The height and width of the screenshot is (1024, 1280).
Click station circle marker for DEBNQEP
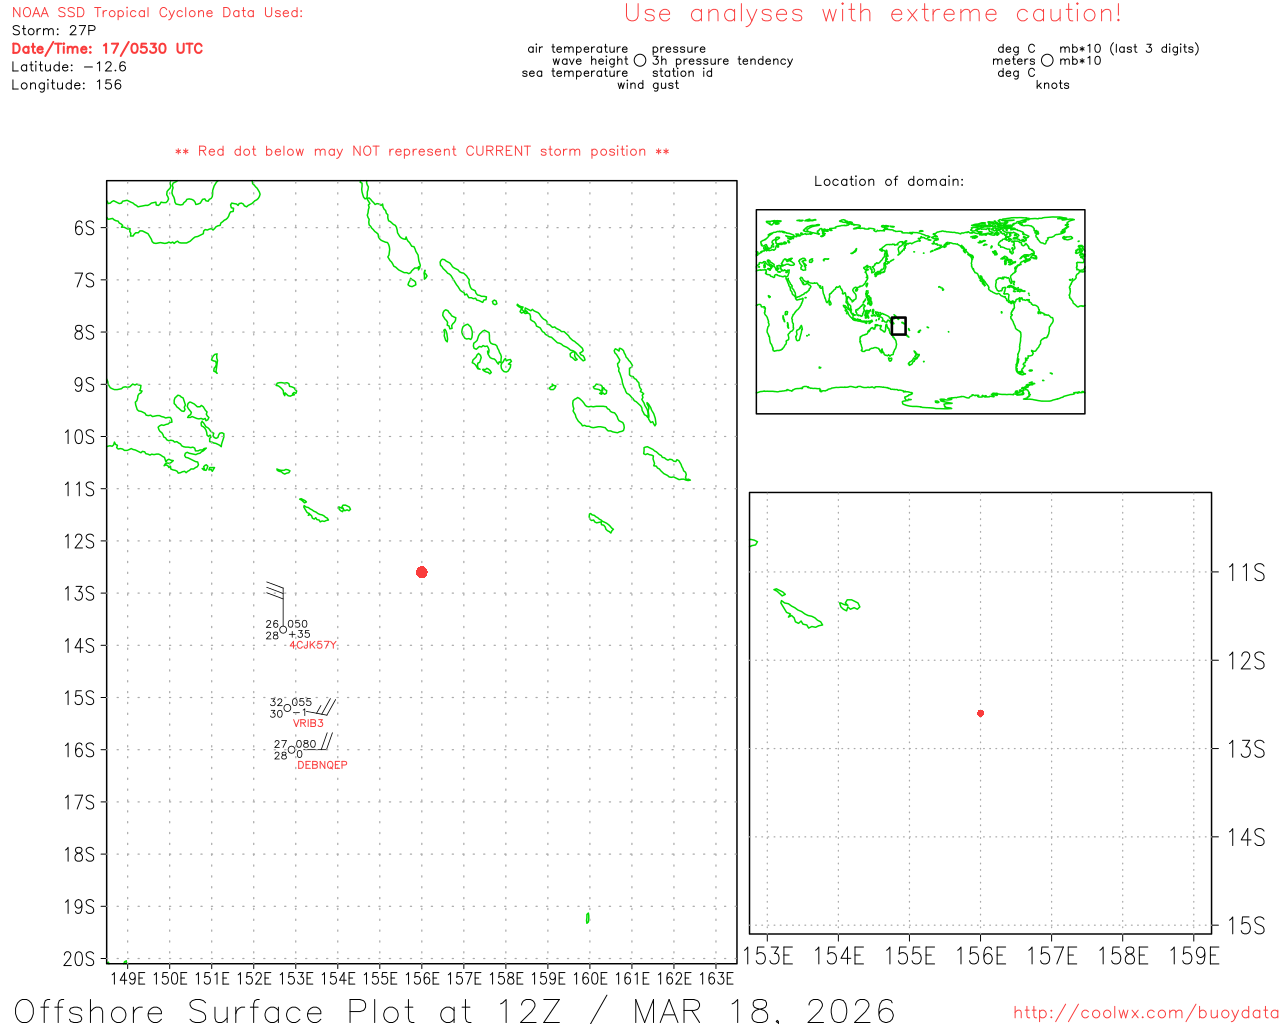pos(291,750)
